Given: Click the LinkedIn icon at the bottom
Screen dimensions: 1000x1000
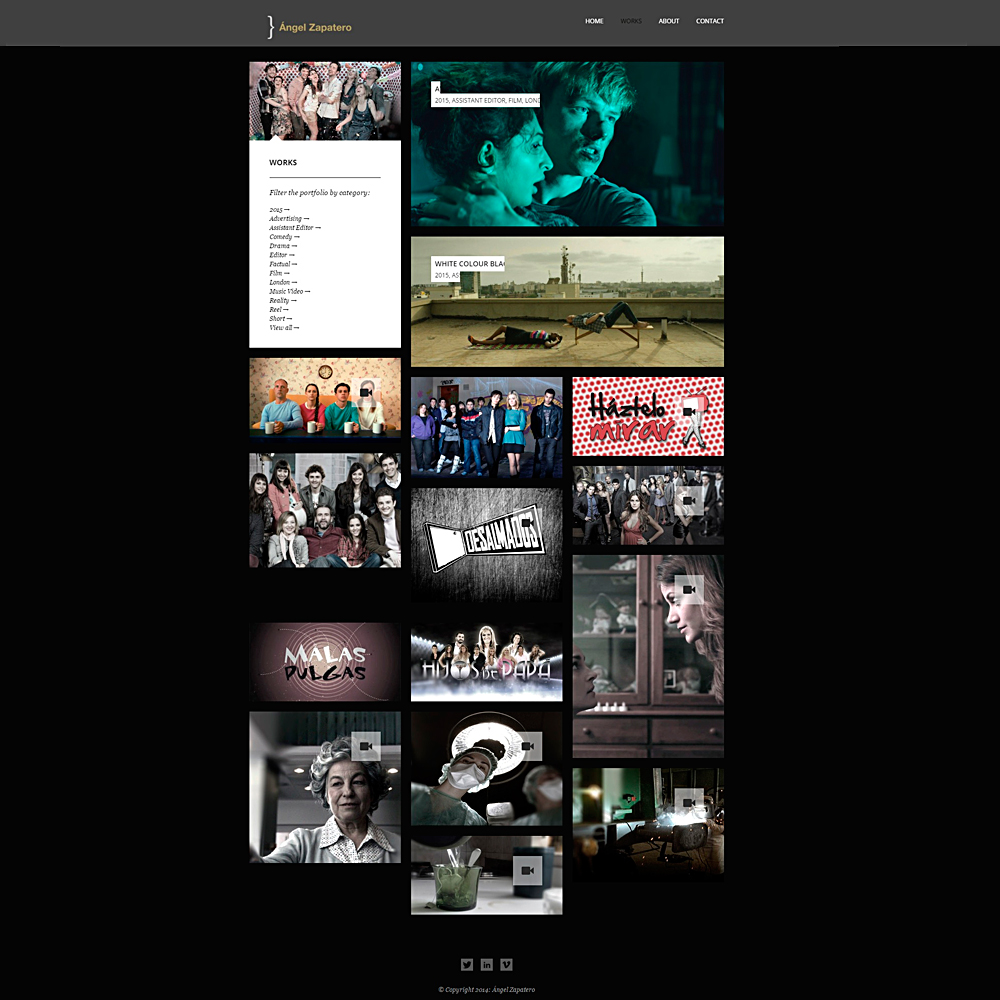Looking at the screenshot, I should click(x=486, y=964).
